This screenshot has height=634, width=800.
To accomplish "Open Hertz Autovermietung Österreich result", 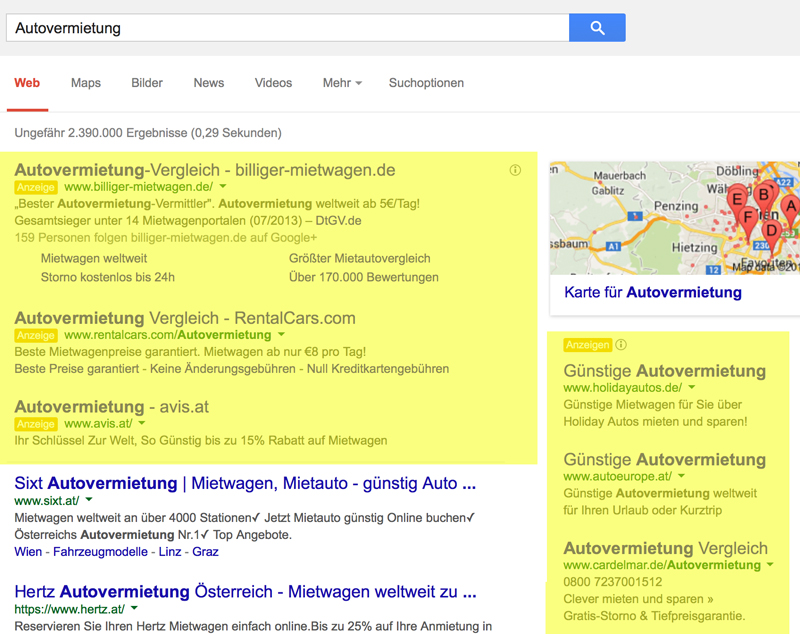I will coord(245,592).
